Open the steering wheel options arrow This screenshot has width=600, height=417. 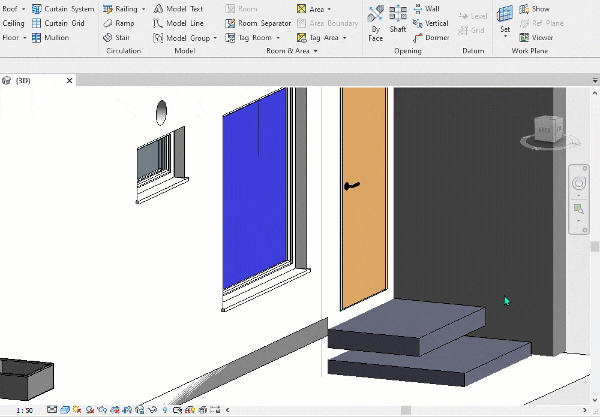click(579, 195)
